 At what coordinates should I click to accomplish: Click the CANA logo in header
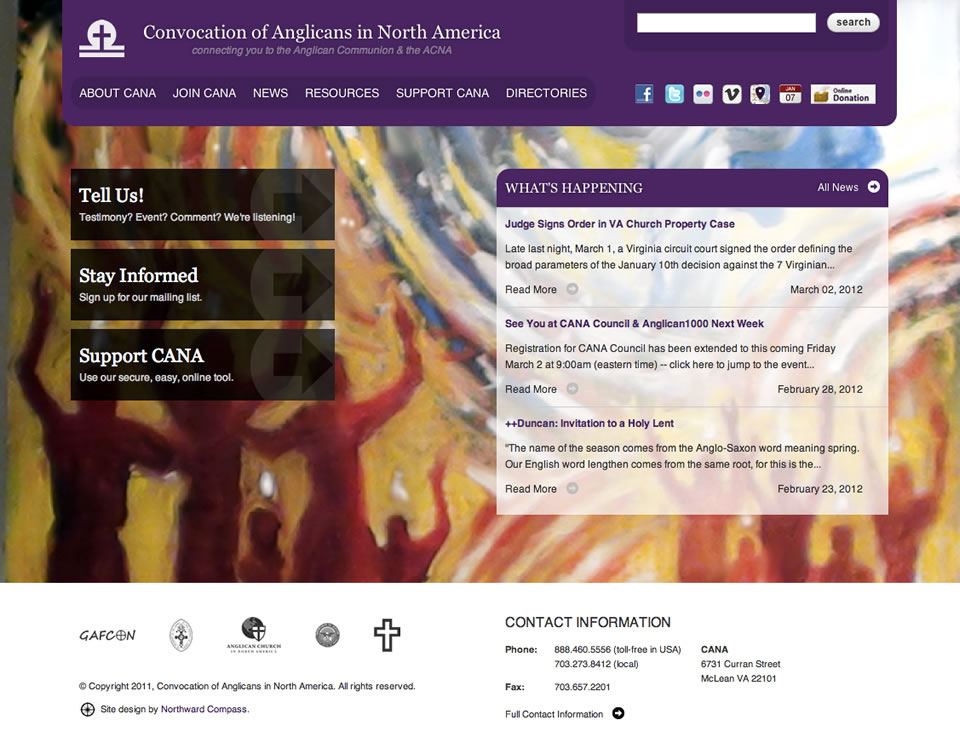point(101,38)
